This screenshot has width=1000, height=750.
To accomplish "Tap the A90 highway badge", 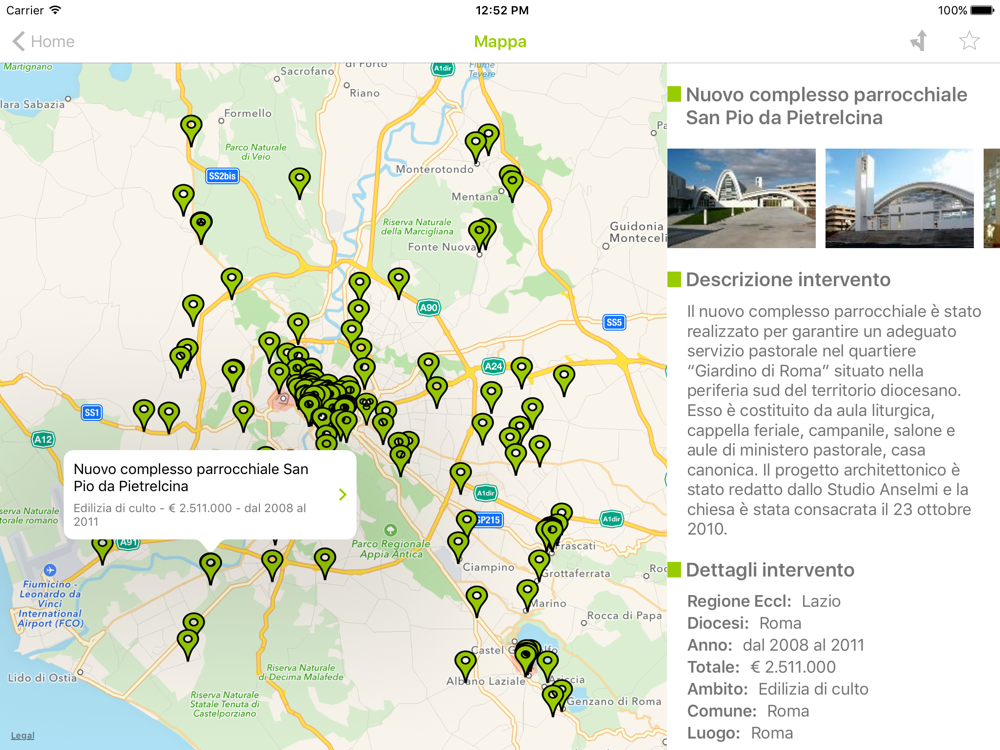I will click(x=429, y=308).
